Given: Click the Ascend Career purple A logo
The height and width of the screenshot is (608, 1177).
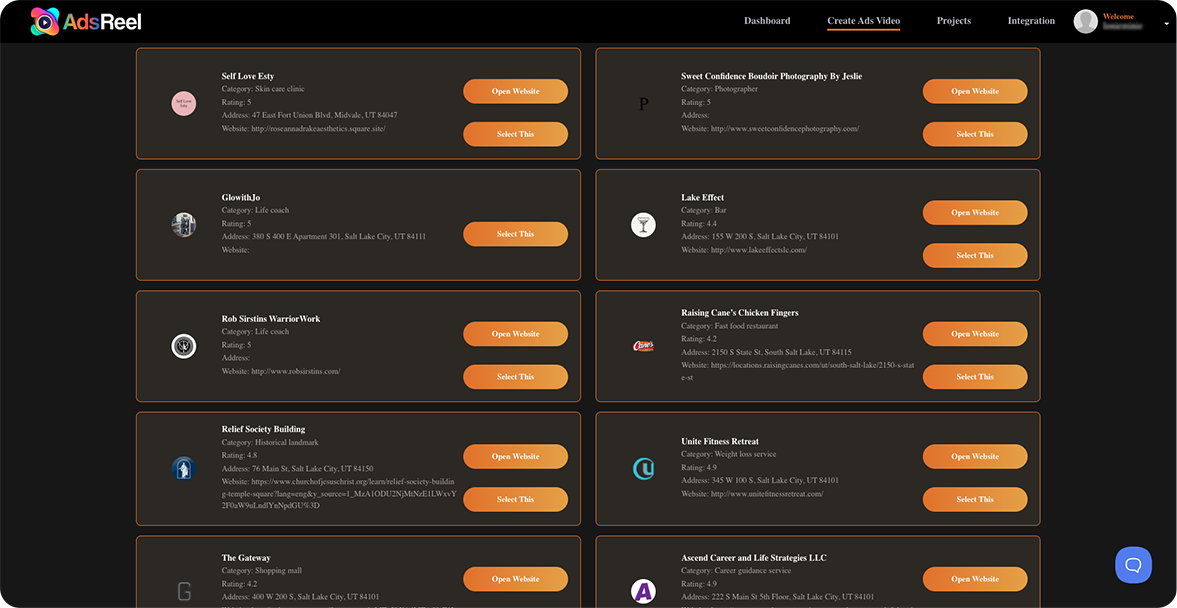Looking at the screenshot, I should [x=643, y=591].
